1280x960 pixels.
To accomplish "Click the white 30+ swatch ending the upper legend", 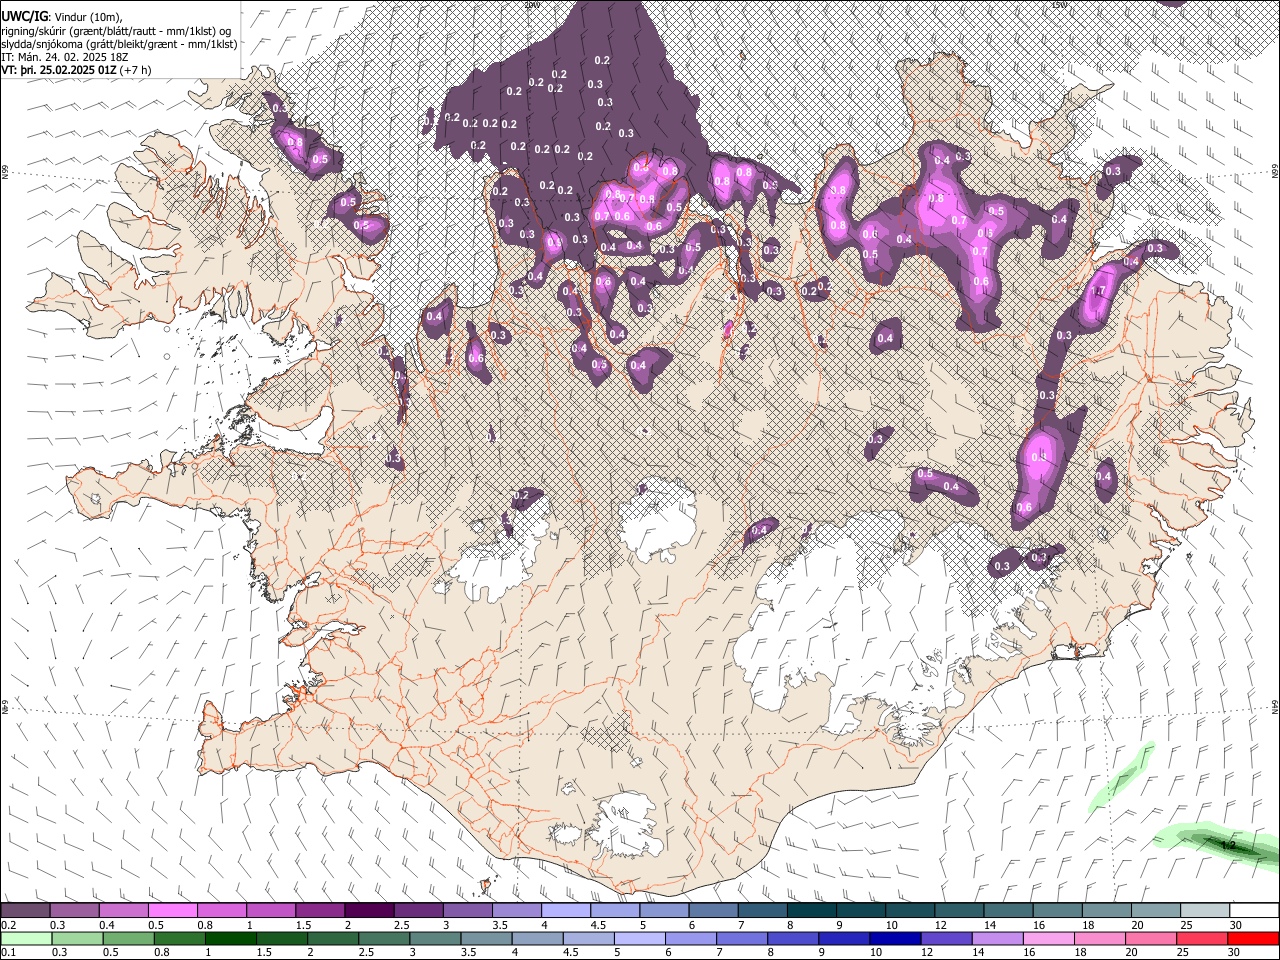I will coord(1254,910).
